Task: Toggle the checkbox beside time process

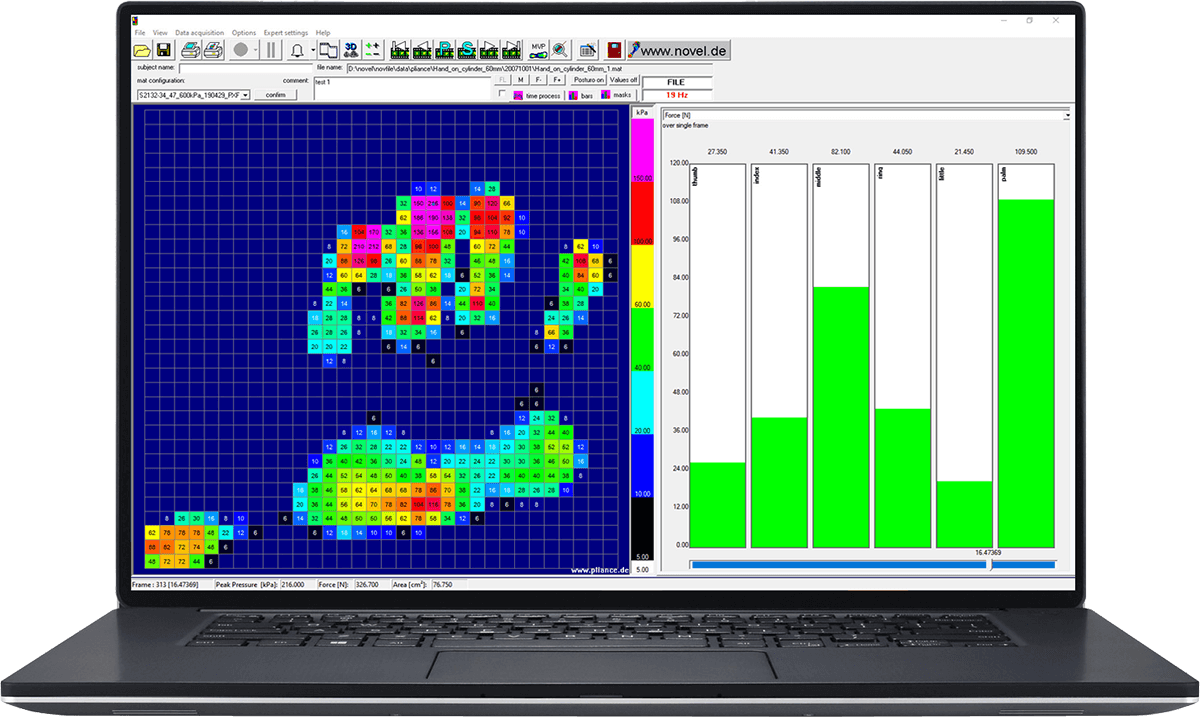Action: (x=503, y=94)
